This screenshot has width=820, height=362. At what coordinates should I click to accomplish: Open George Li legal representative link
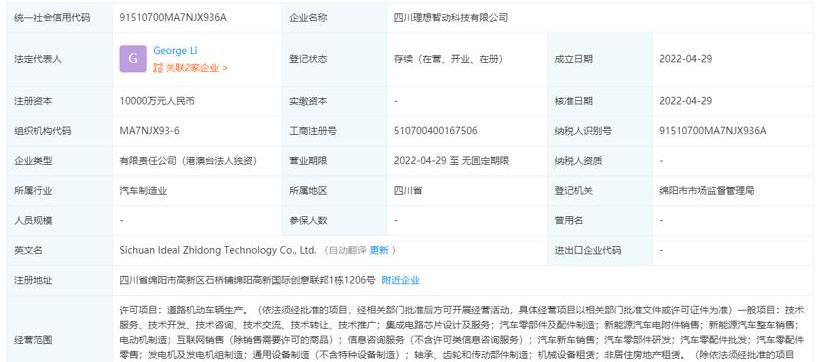pyautogui.click(x=175, y=51)
